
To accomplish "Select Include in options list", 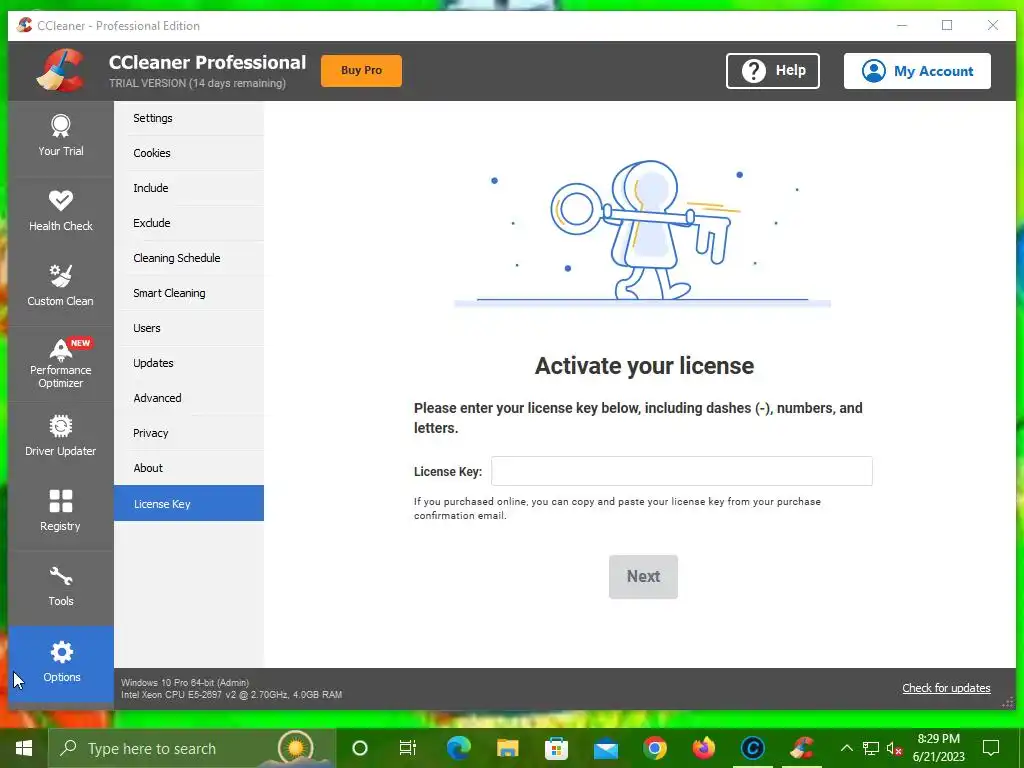I will pyautogui.click(x=189, y=188).
